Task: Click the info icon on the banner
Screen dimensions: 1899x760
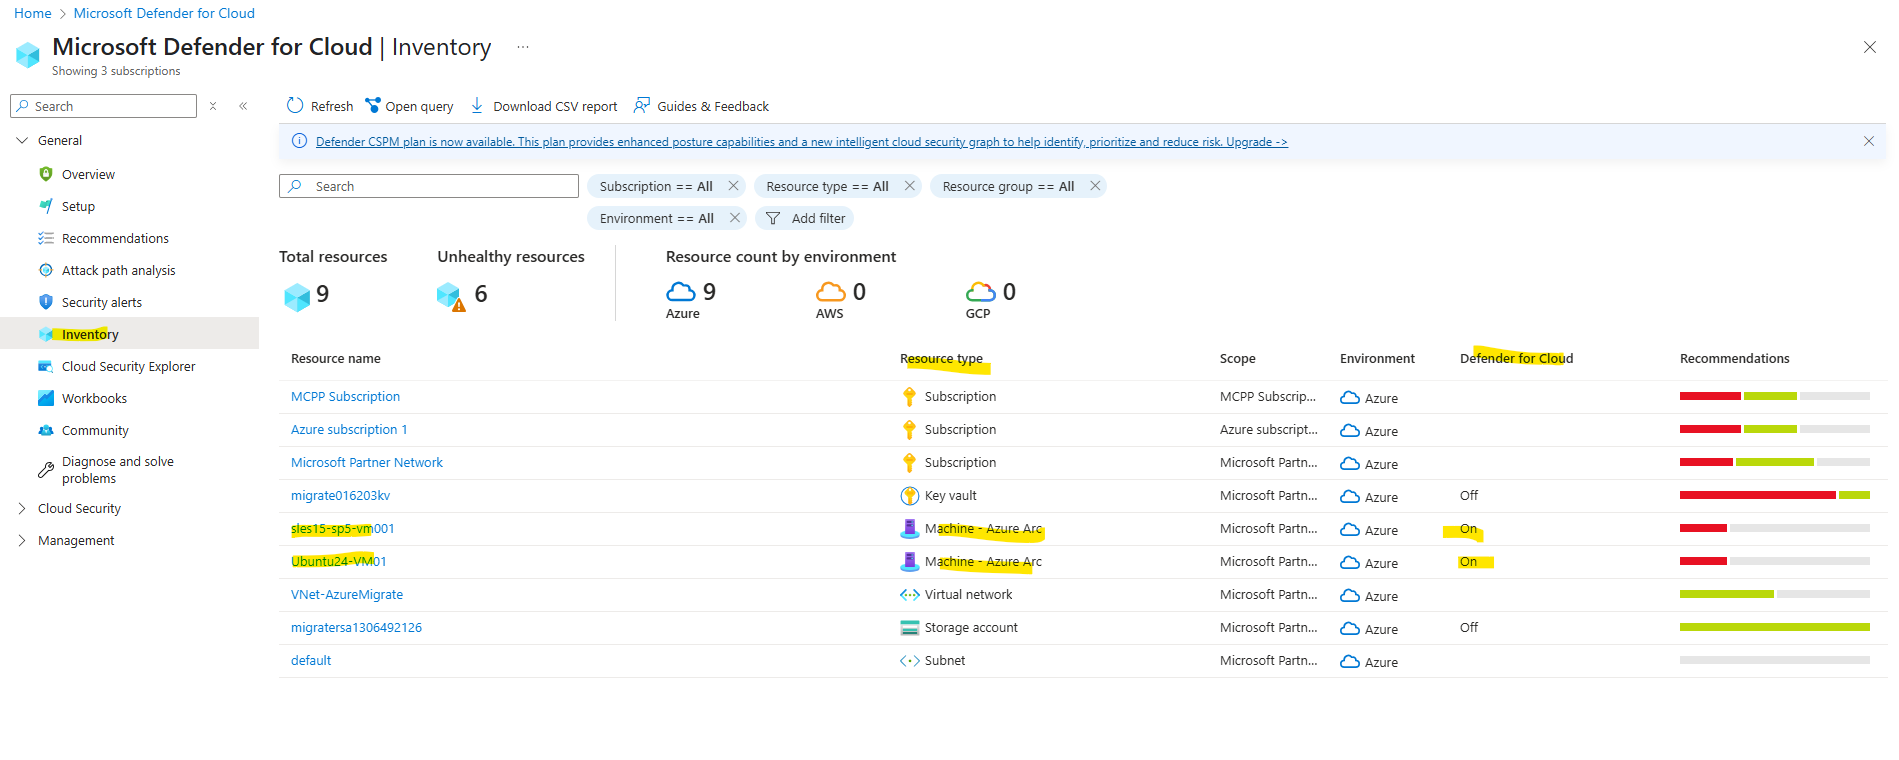Action: click(299, 141)
